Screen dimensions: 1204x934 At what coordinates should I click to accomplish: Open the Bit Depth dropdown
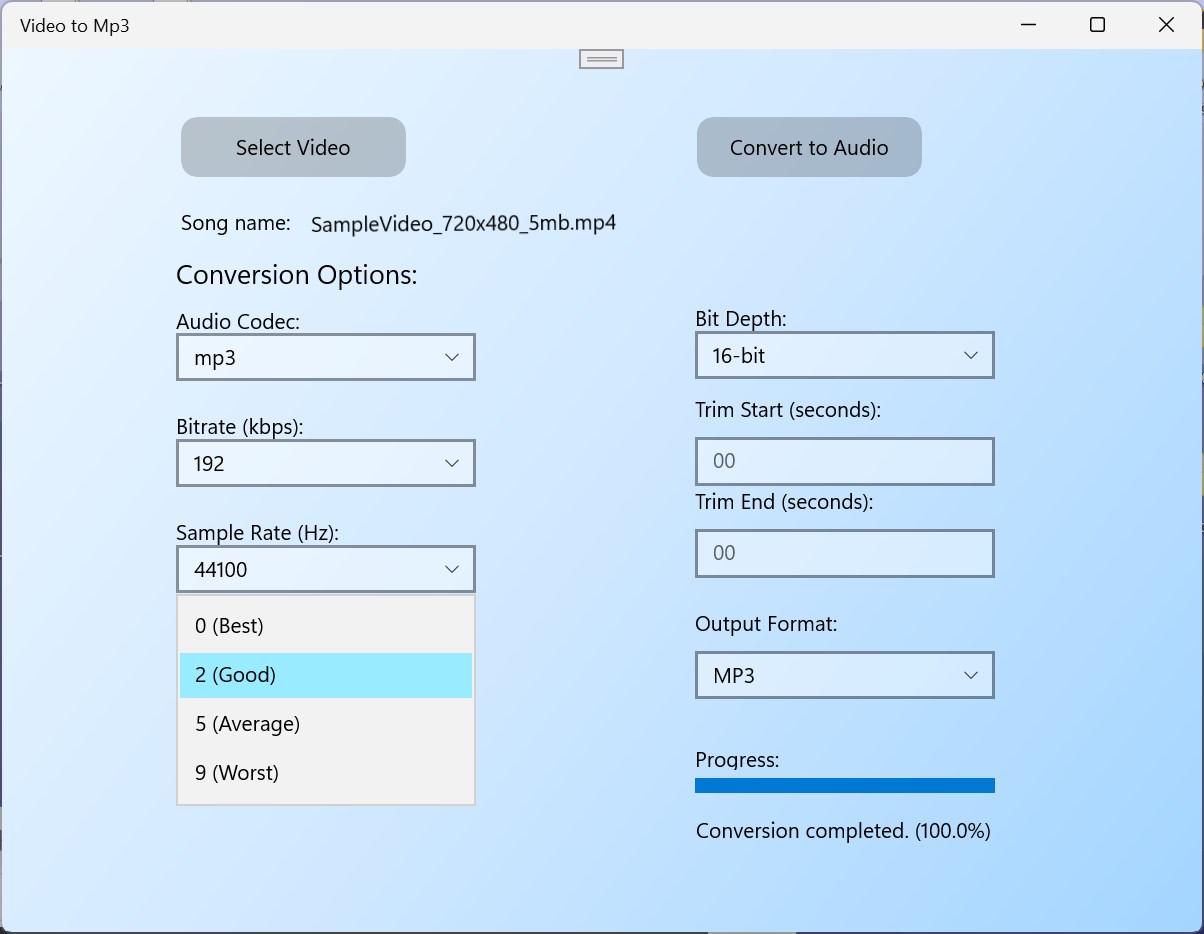(x=844, y=355)
